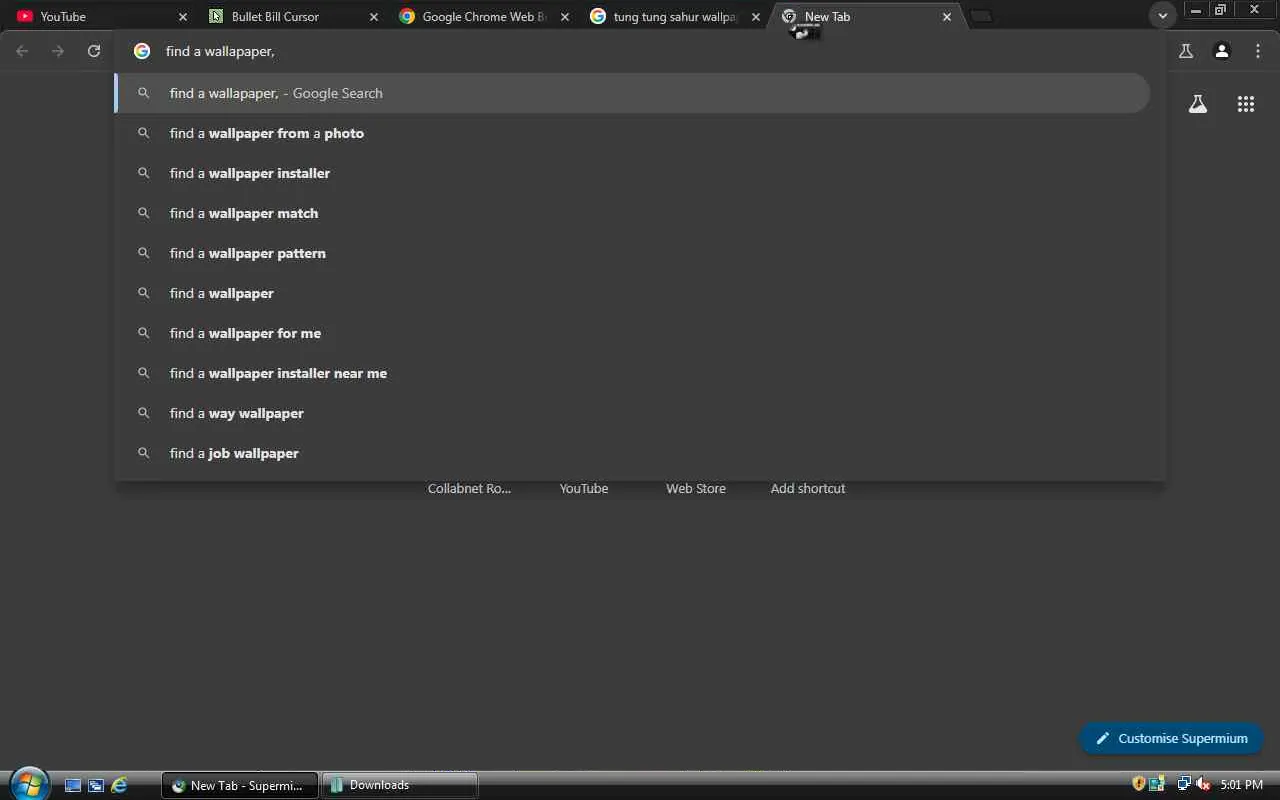Viewport: 1280px width, 800px height.
Task: Select the 'find a wallapaper, - Google Search' suggestion
Action: [x=632, y=93]
